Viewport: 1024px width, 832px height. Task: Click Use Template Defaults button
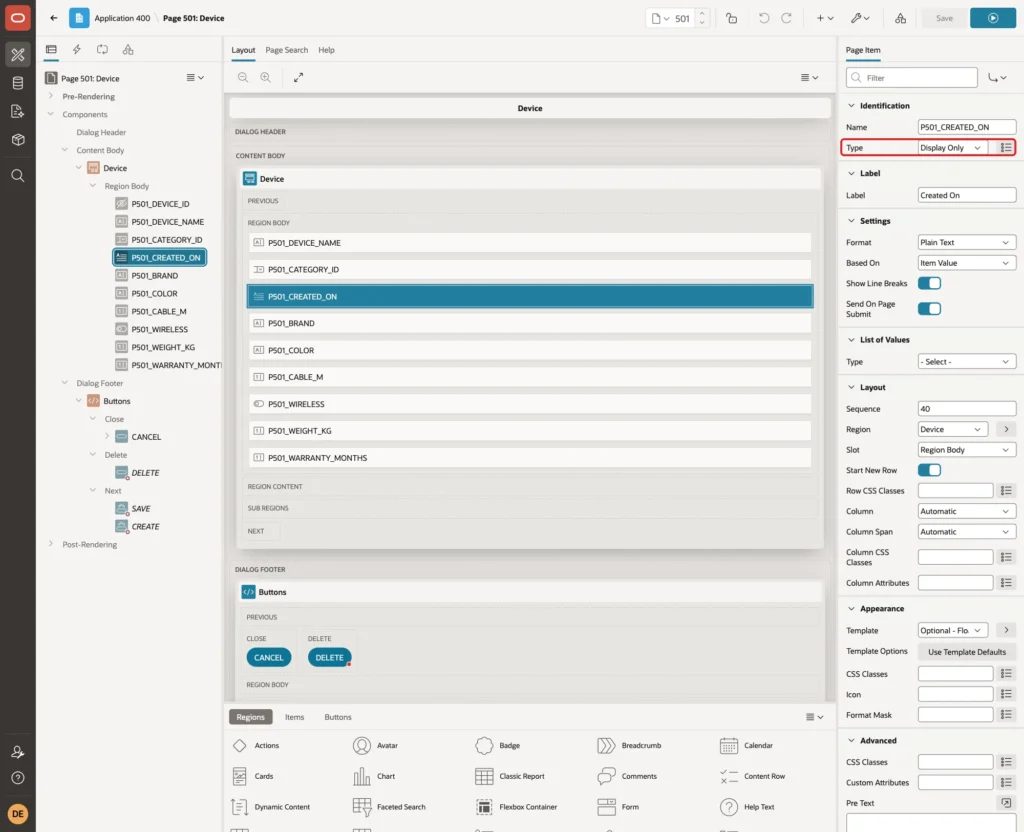(967, 652)
